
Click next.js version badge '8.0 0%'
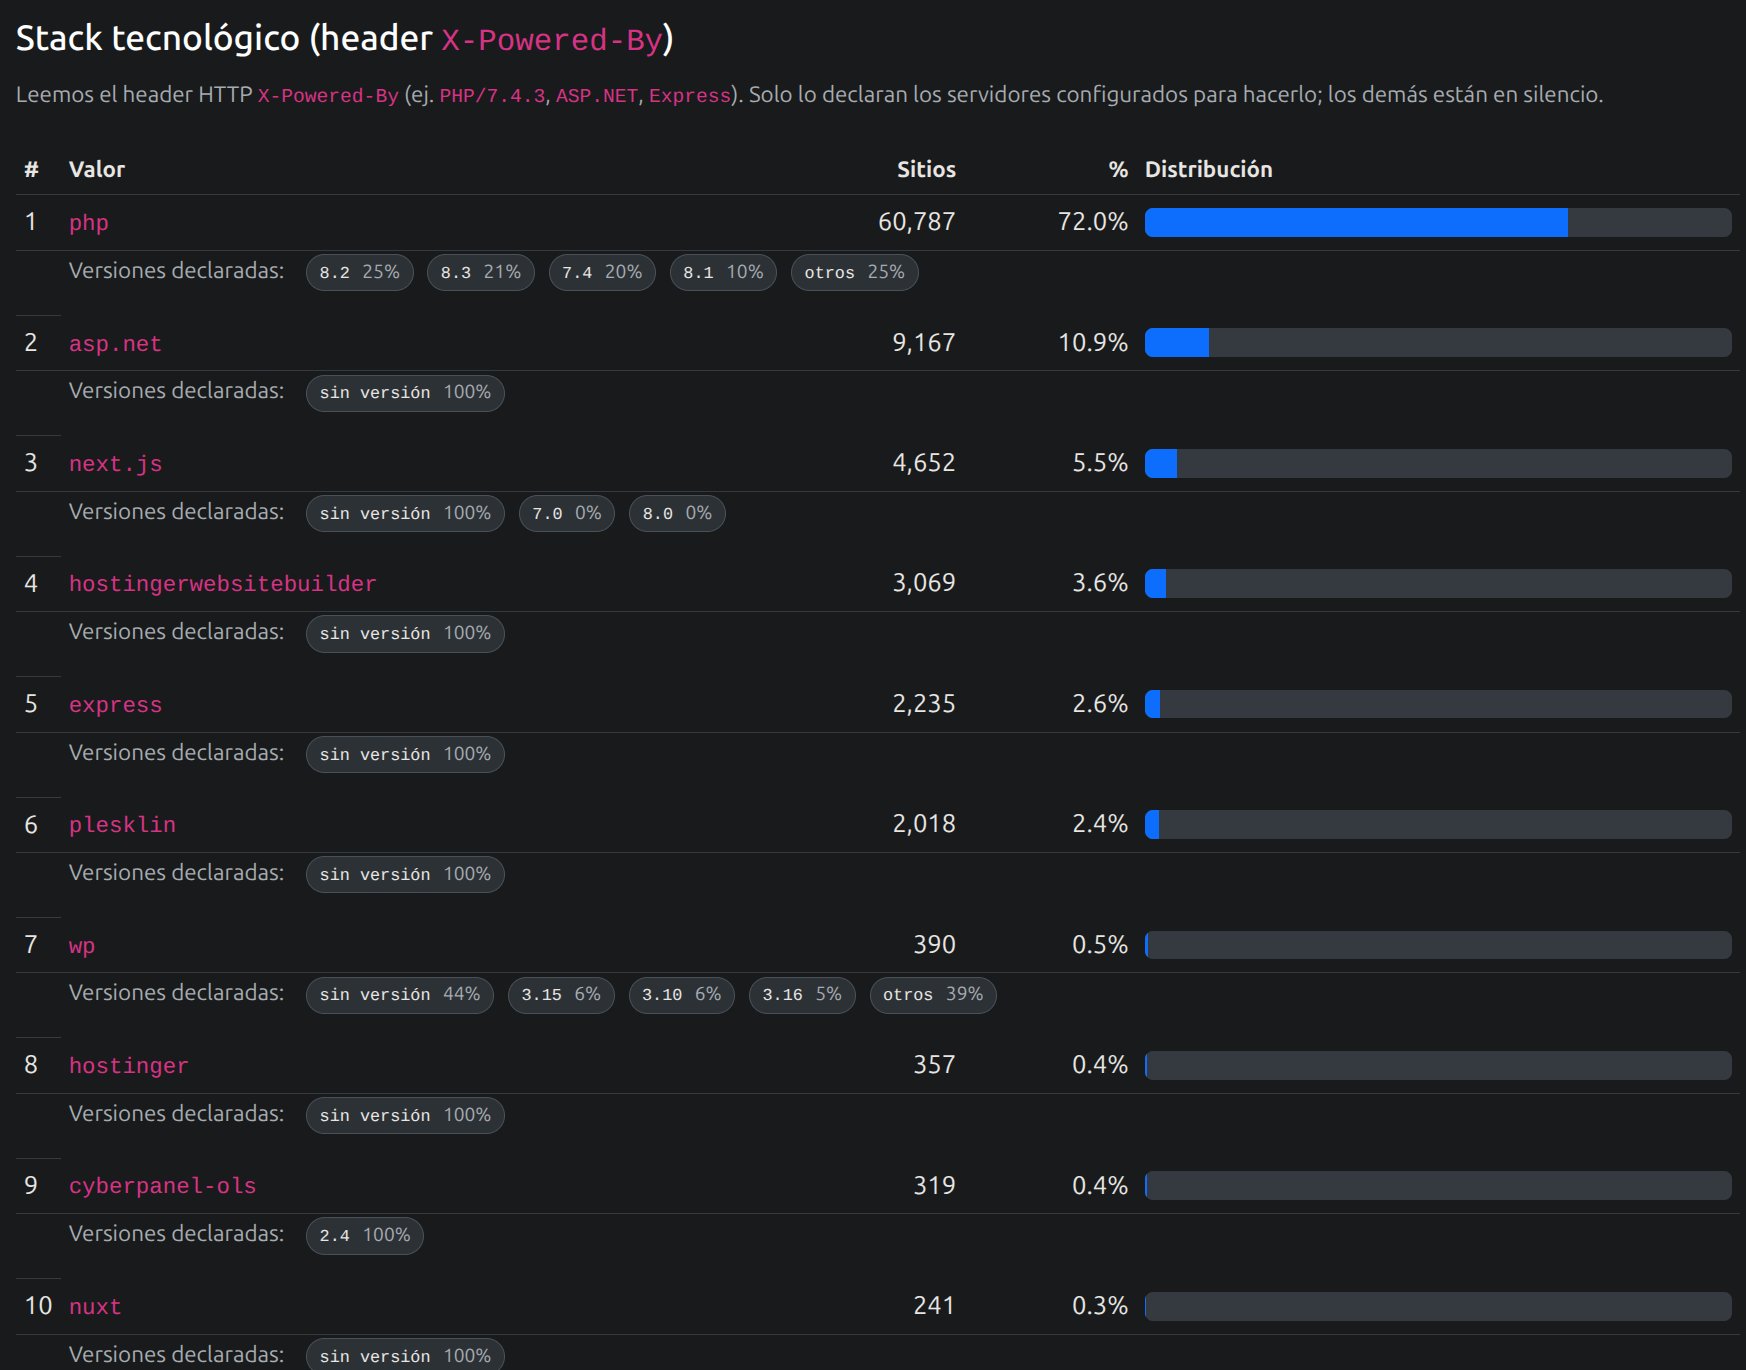(677, 514)
